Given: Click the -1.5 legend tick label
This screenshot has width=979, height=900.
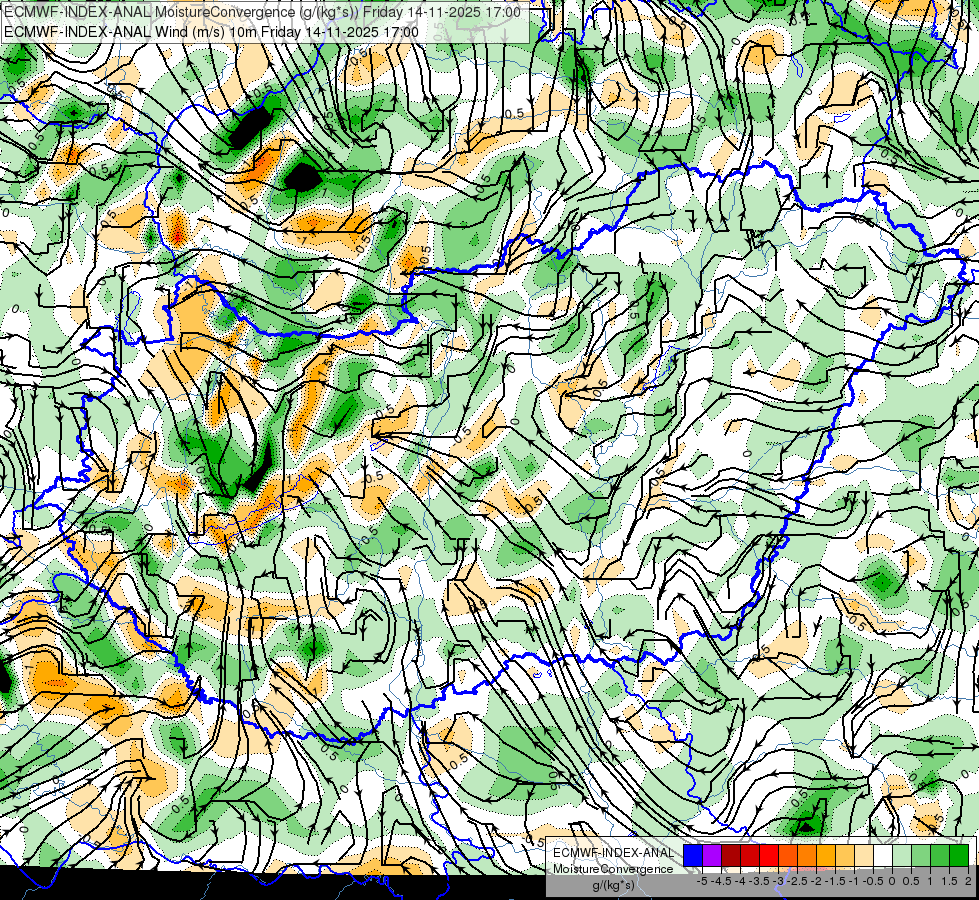Looking at the screenshot, I should (x=836, y=881).
